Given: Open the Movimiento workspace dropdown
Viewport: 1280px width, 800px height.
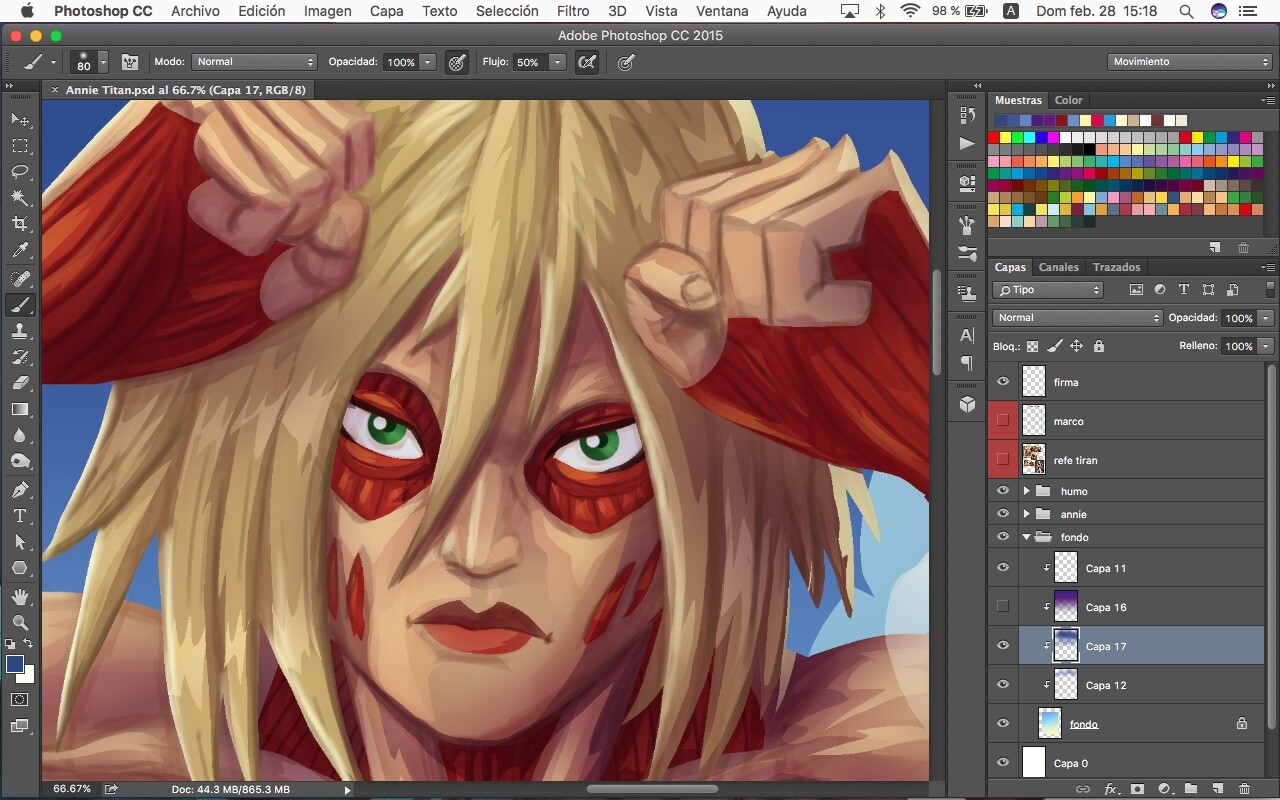Looking at the screenshot, I should click(1190, 62).
